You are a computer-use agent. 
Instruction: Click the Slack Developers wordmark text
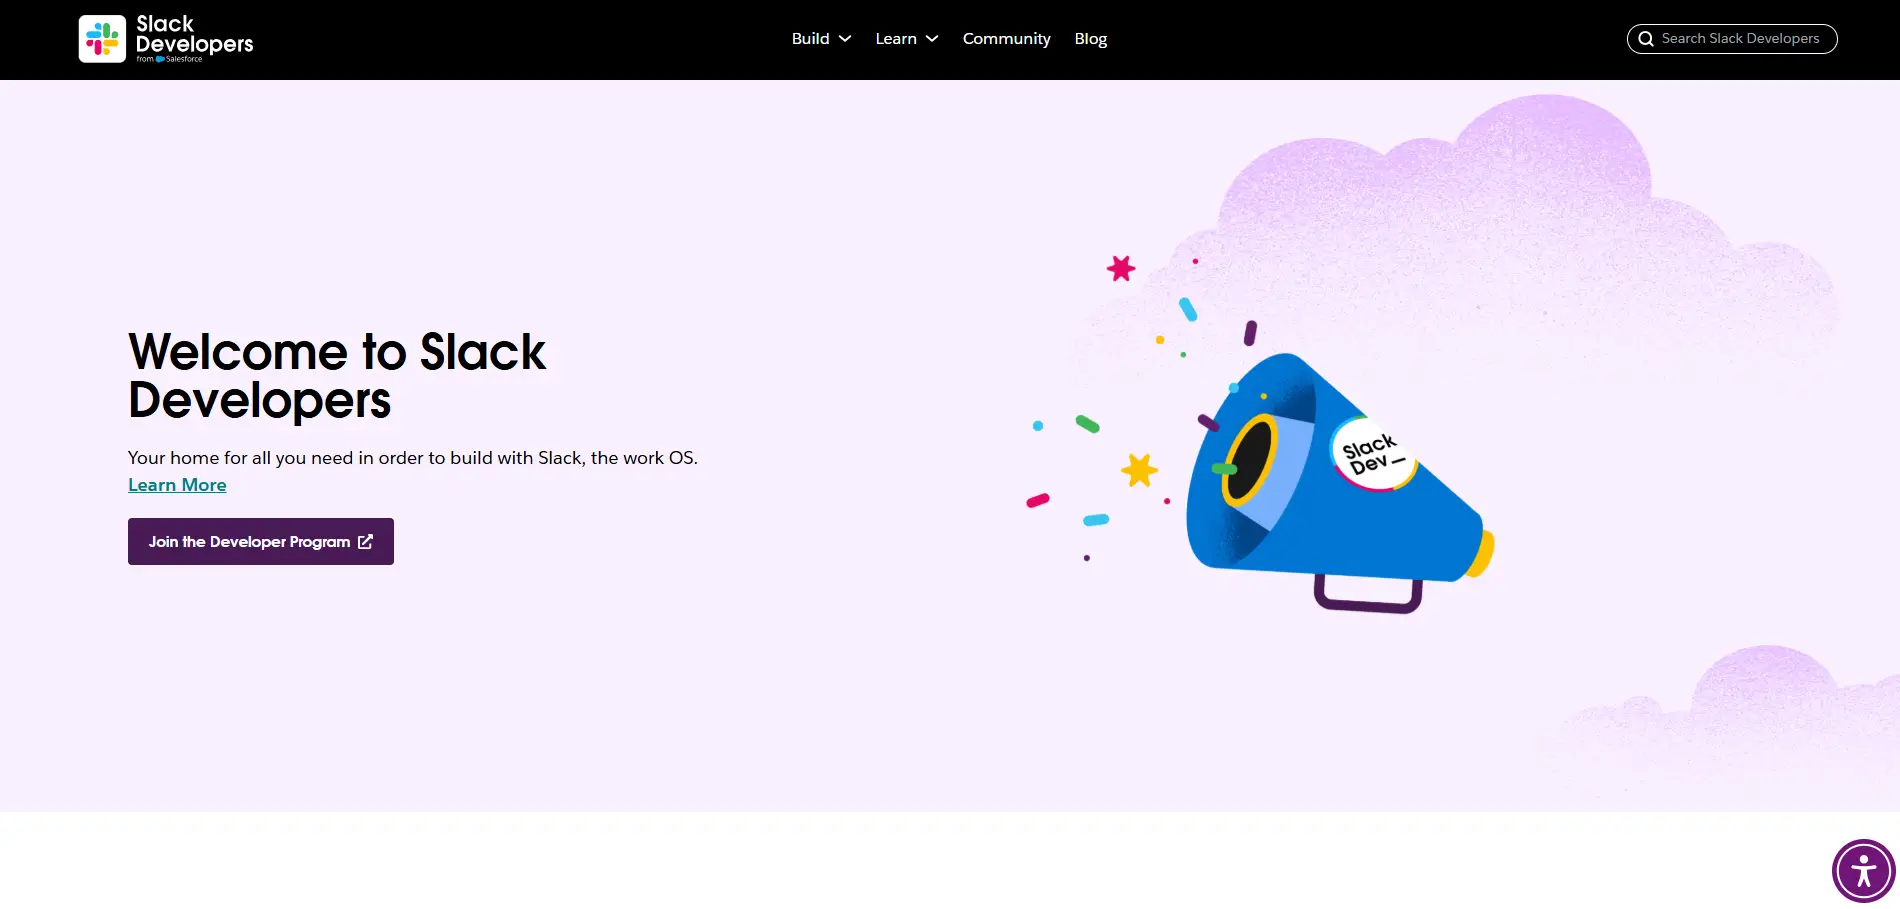(194, 38)
